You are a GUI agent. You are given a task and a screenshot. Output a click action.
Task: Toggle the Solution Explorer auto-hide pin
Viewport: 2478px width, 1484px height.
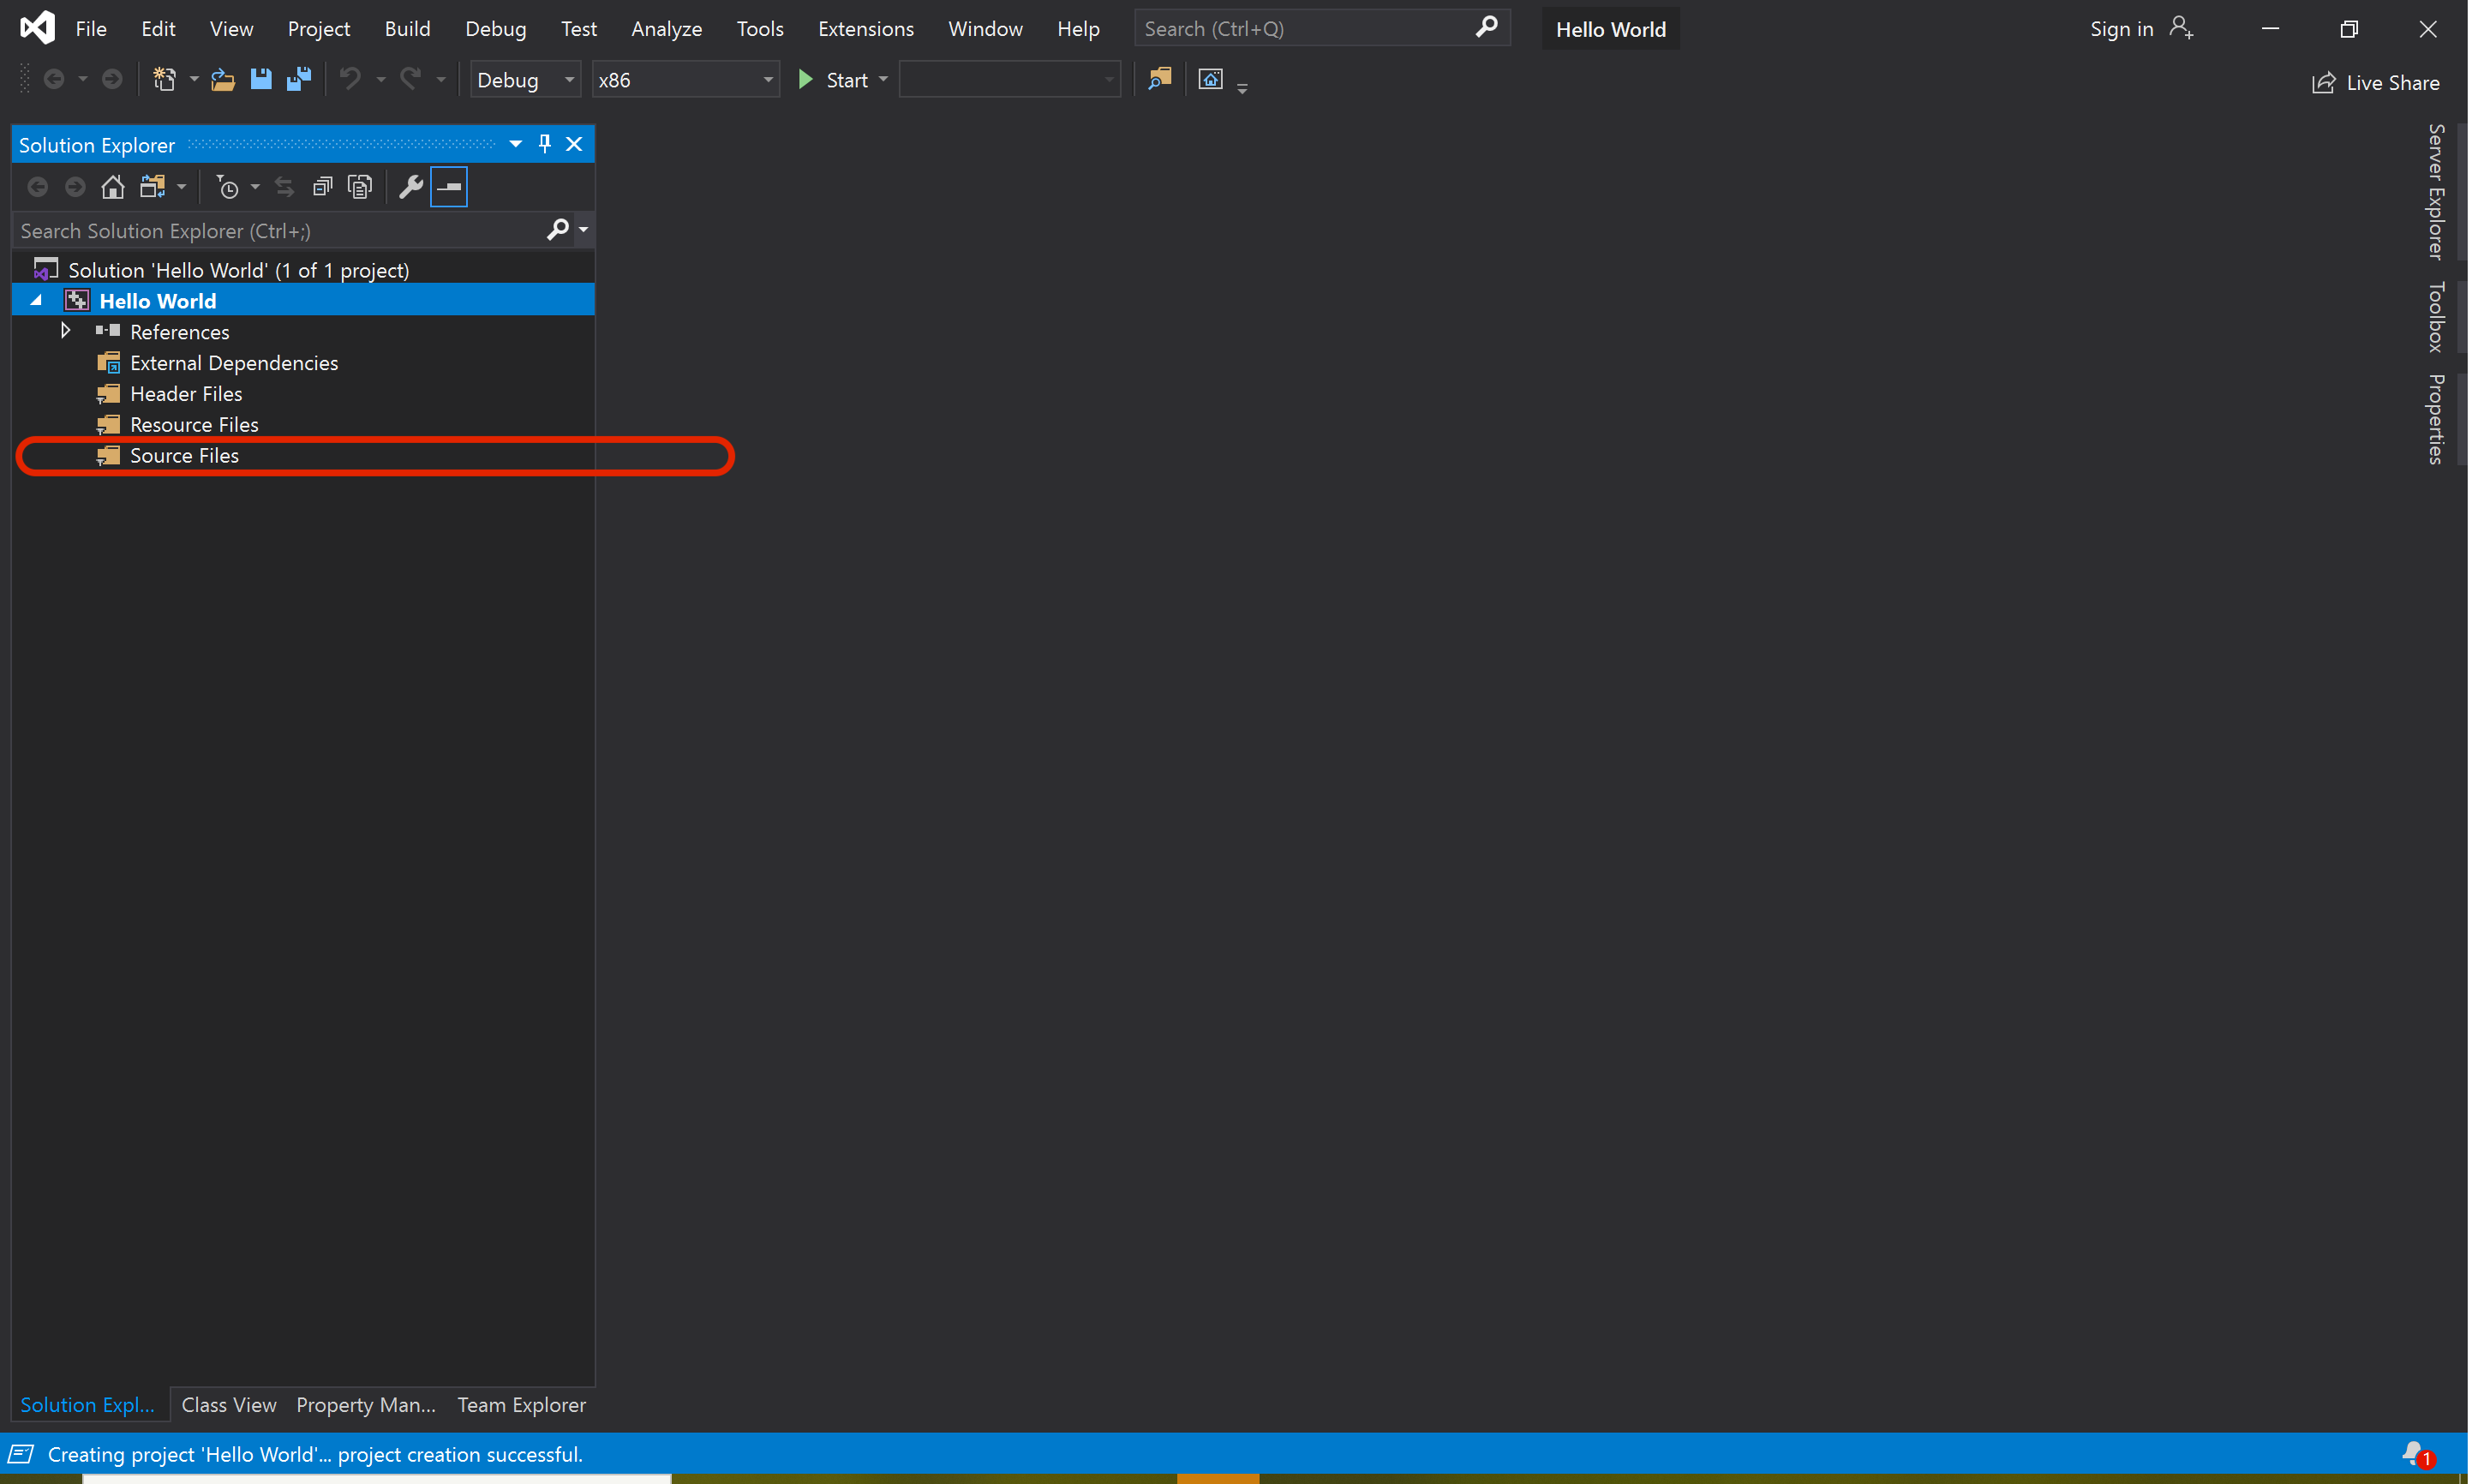click(545, 144)
